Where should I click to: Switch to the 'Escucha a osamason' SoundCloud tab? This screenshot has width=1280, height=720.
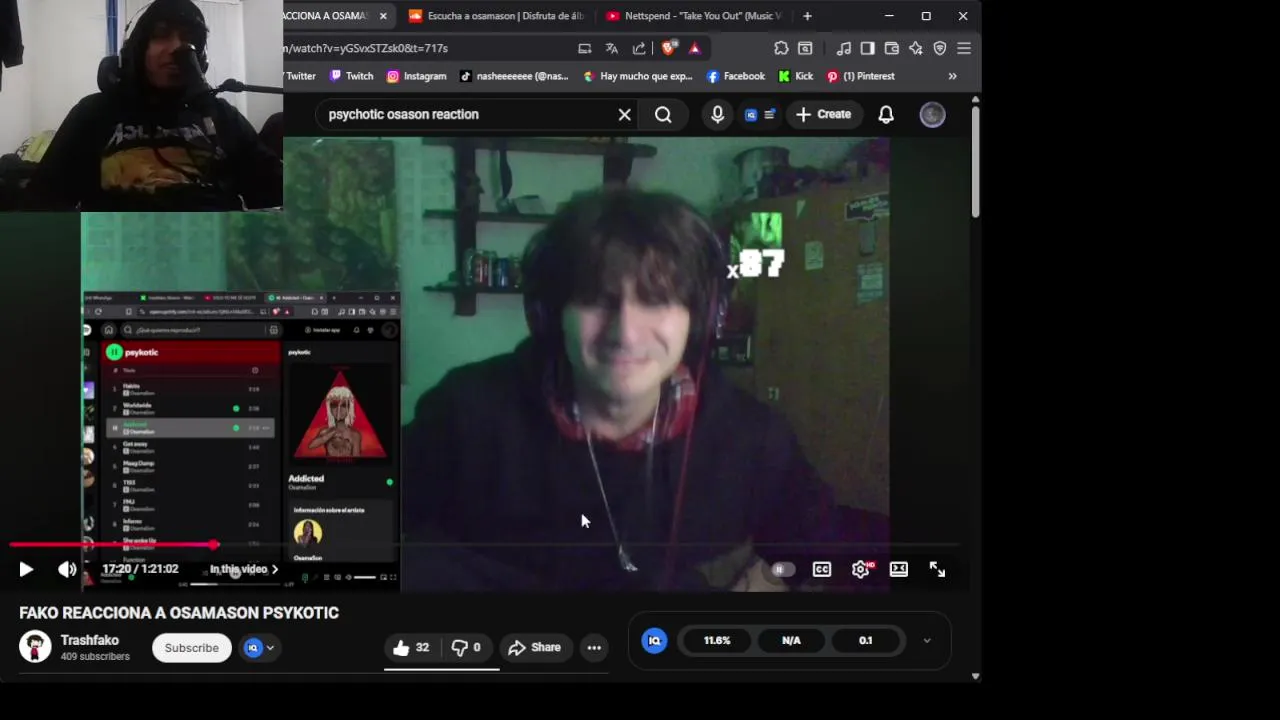[x=497, y=16]
